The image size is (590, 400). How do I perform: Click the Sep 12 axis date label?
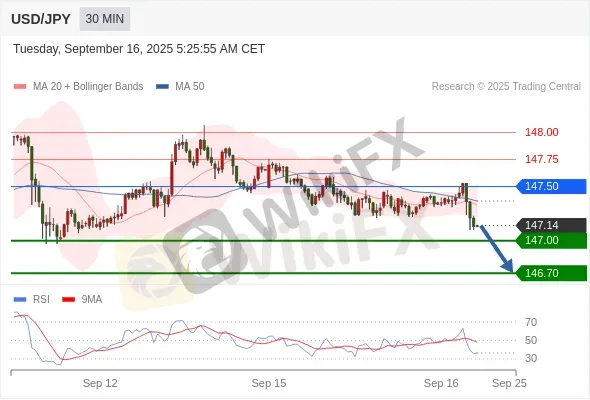tap(100, 383)
